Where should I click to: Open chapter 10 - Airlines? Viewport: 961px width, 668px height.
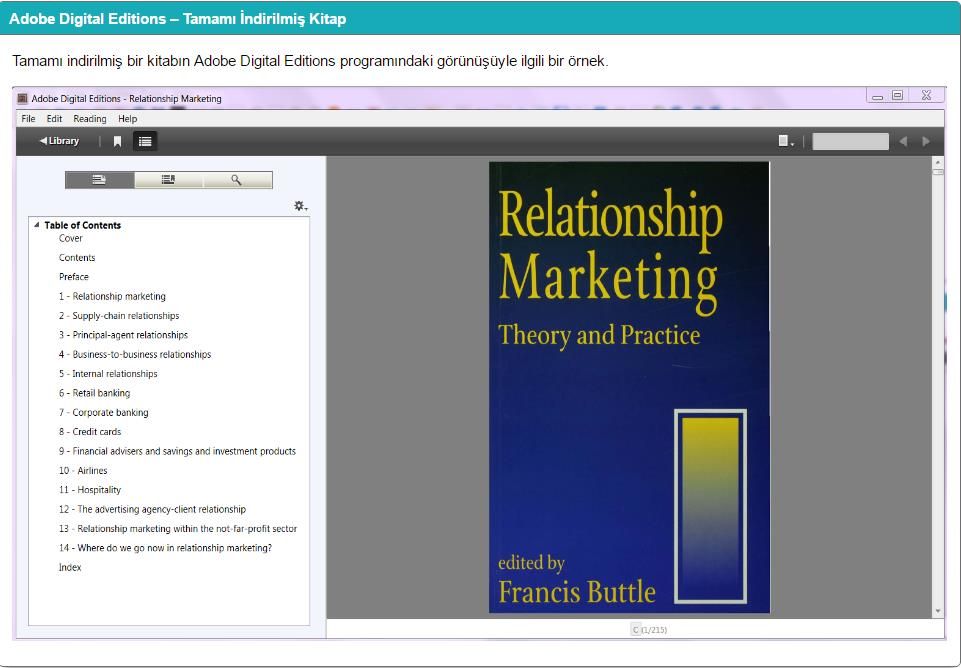coord(83,471)
